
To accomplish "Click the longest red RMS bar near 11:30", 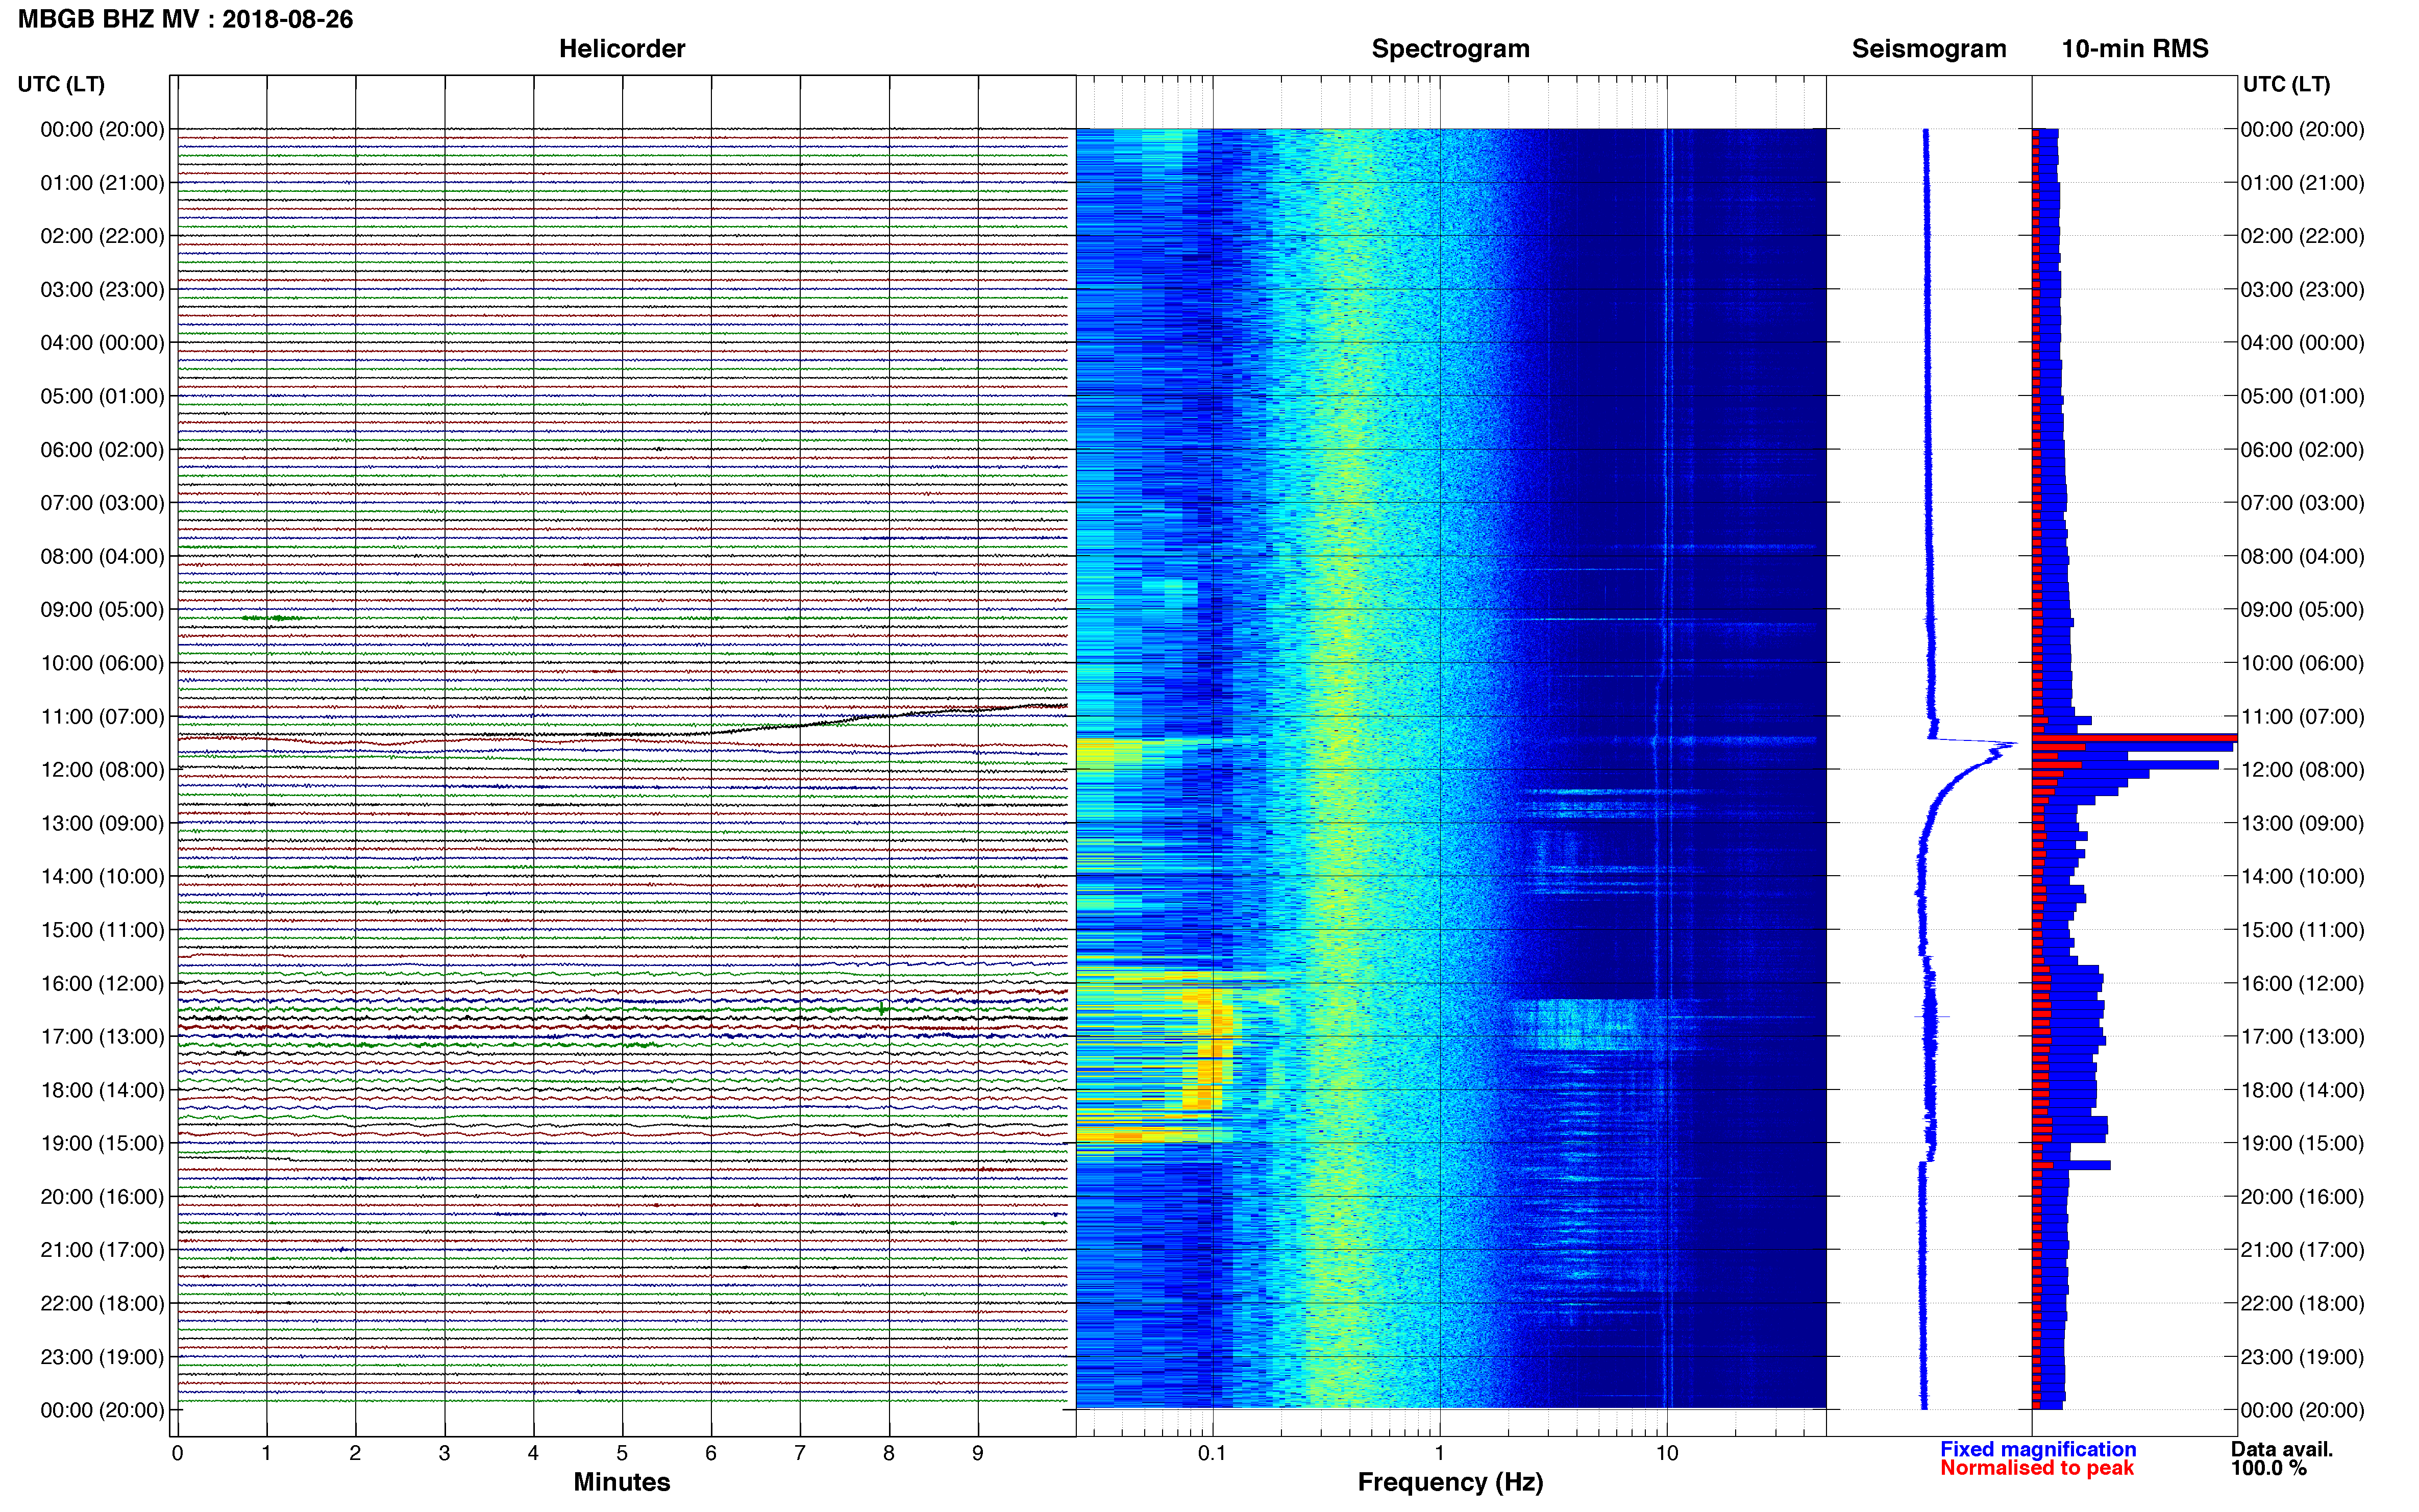I will click(x=2134, y=738).
